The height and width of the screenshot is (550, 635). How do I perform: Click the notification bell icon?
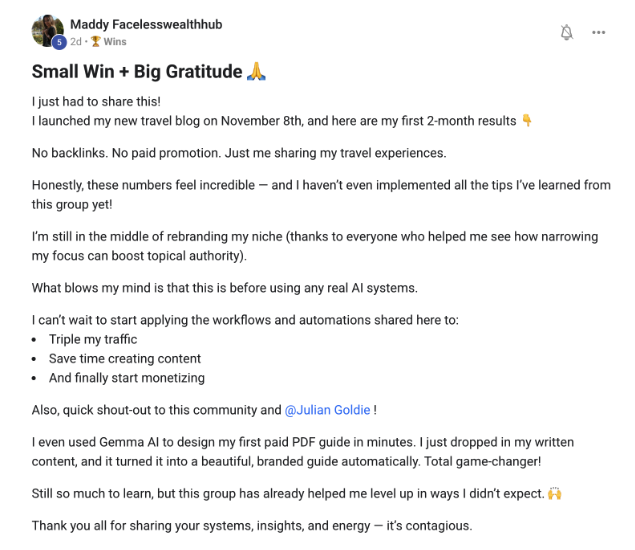567,32
